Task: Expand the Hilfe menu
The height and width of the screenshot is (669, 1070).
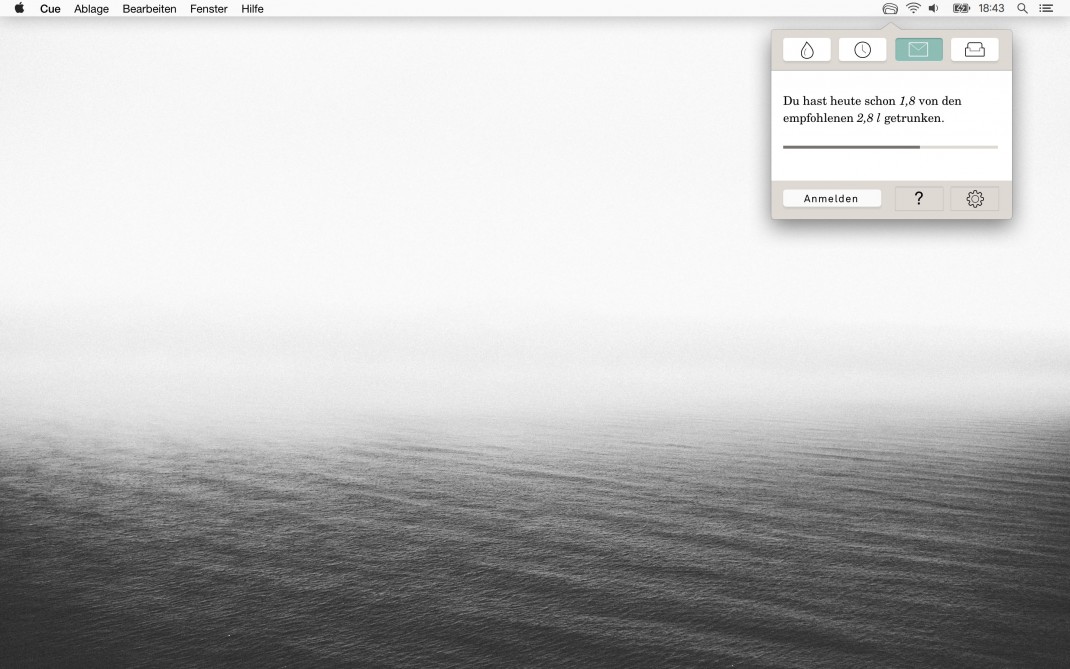Action: point(252,9)
